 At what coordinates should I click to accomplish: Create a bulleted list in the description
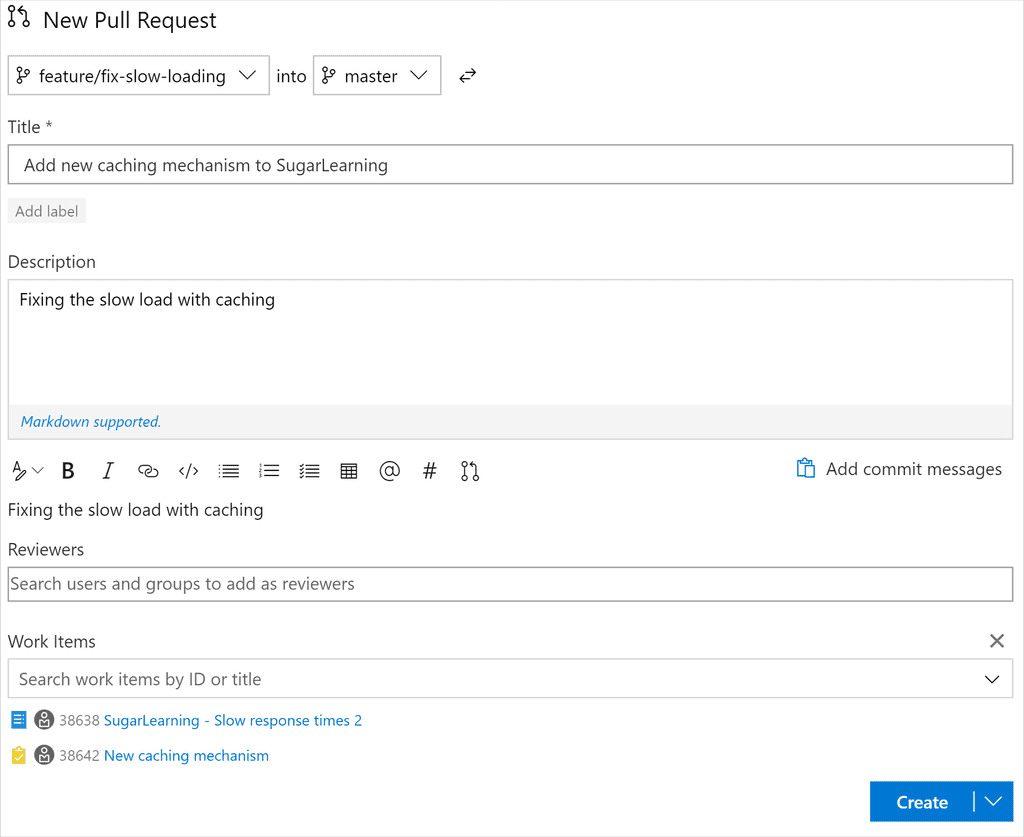pyautogui.click(x=228, y=470)
